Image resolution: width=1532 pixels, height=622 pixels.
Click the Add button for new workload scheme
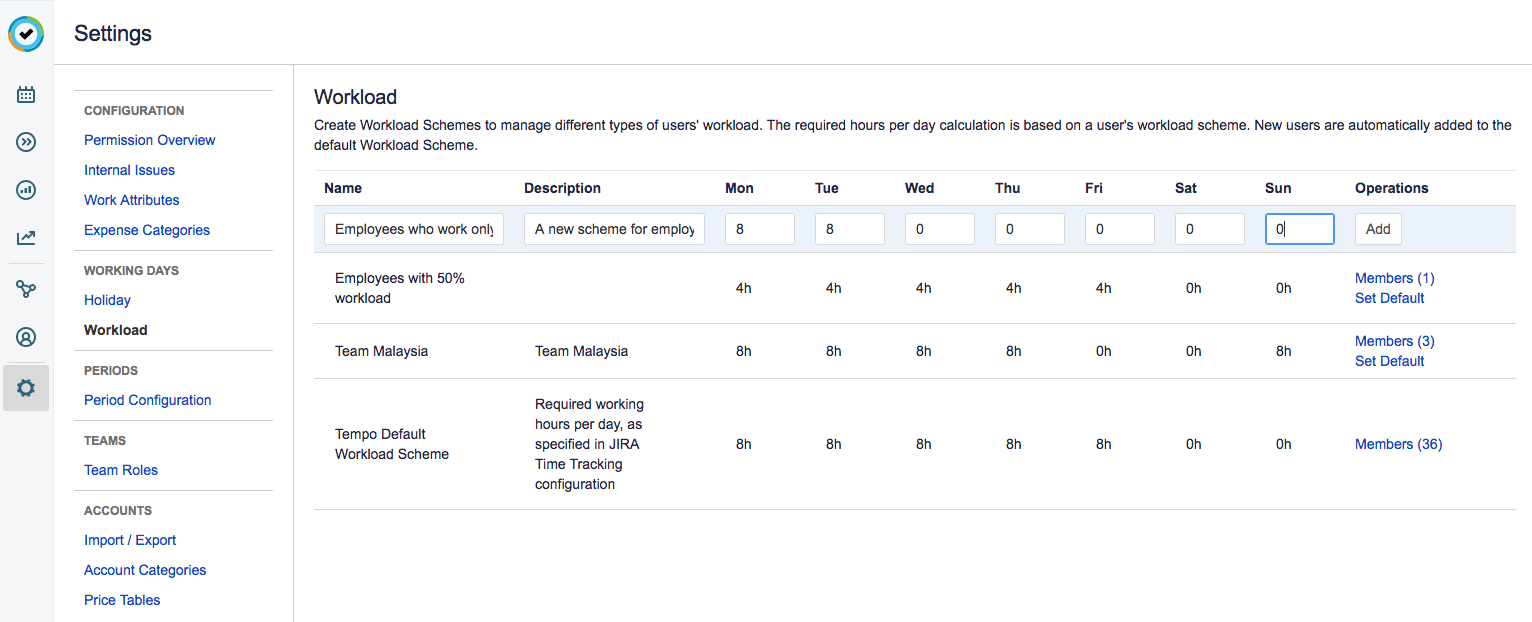tap(1377, 228)
